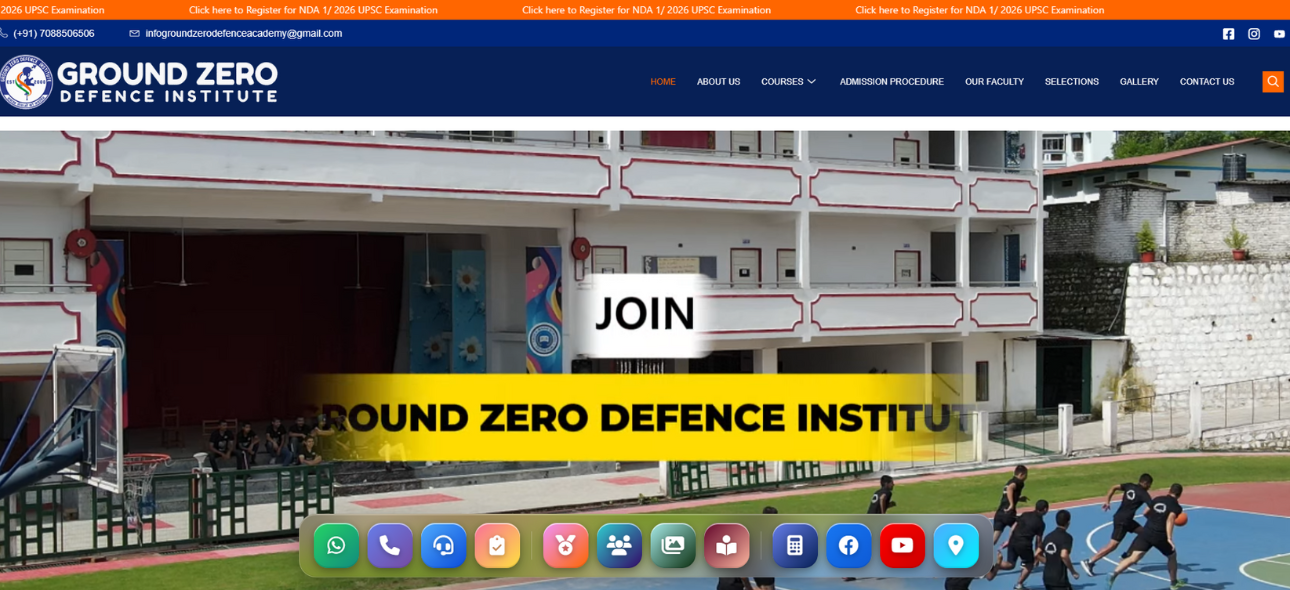Click the institute email address link
This screenshot has width=1290, height=590.
pos(243,34)
